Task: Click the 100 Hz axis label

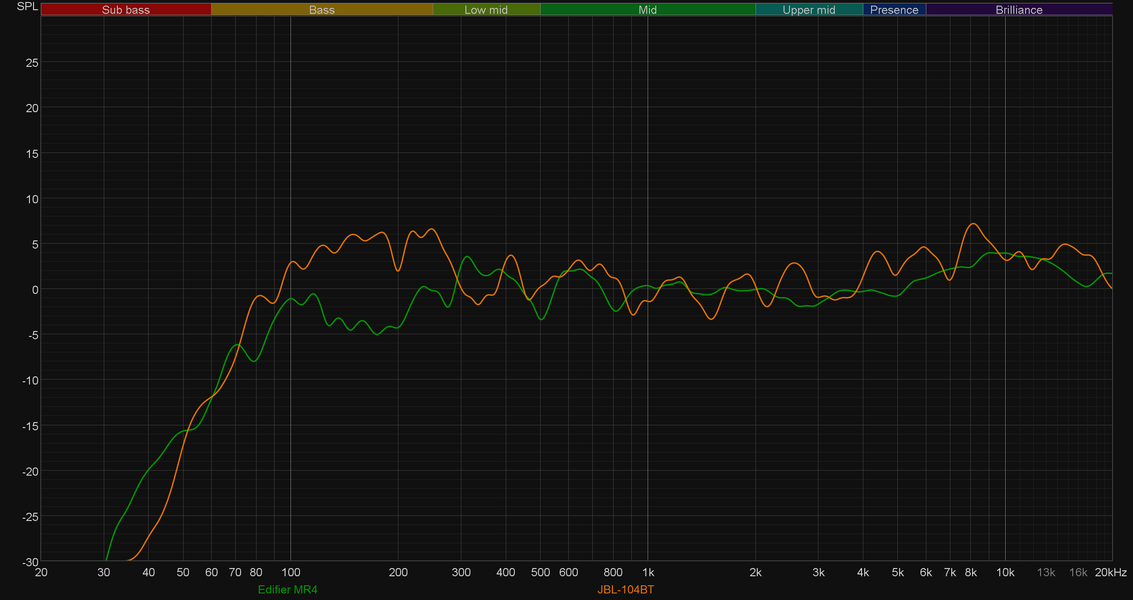Action: [290, 573]
